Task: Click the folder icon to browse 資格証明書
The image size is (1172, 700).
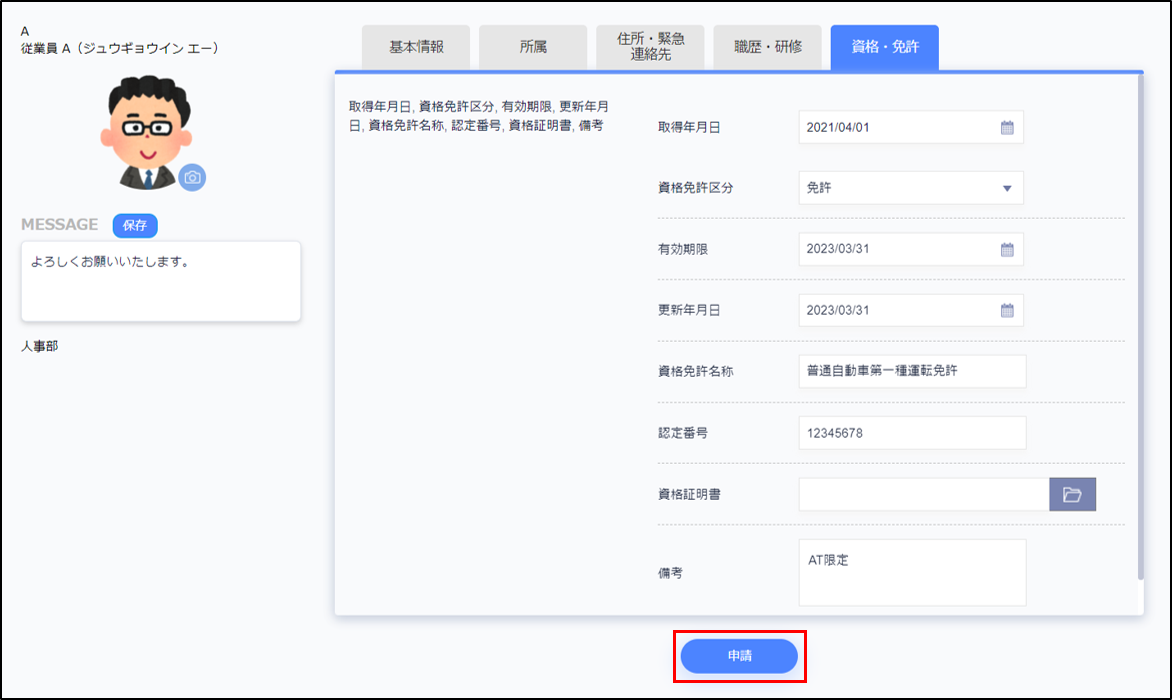Action: coord(1072,494)
